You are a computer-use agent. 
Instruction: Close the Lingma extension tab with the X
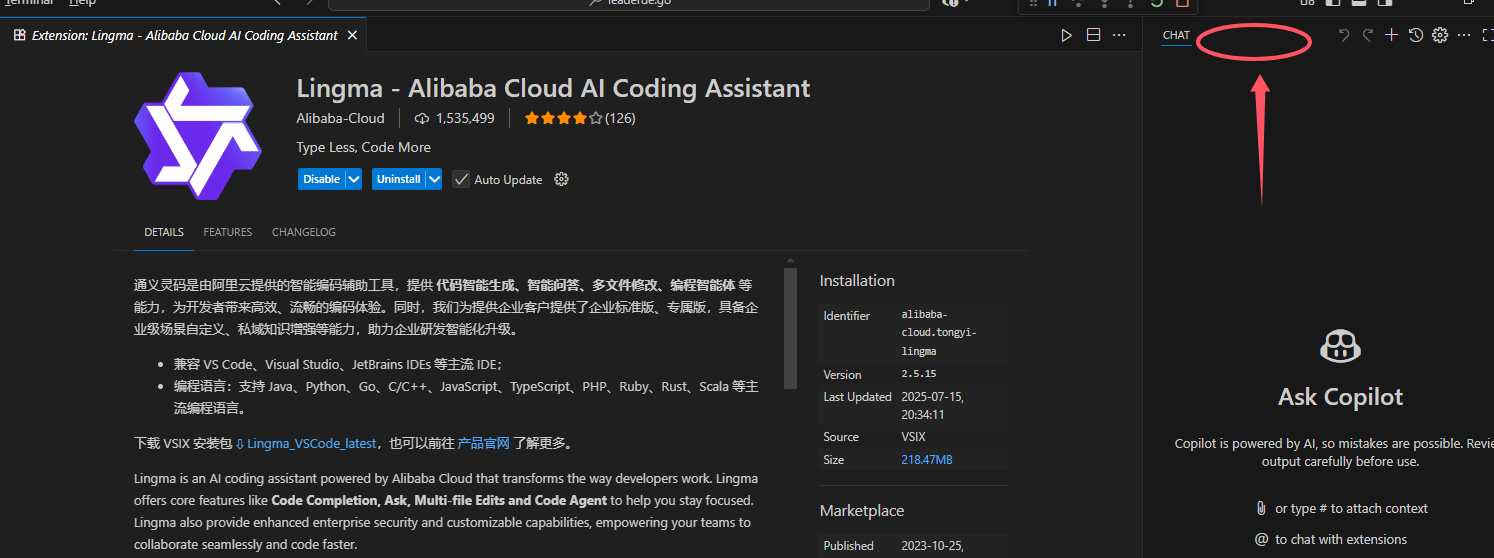[x=353, y=35]
